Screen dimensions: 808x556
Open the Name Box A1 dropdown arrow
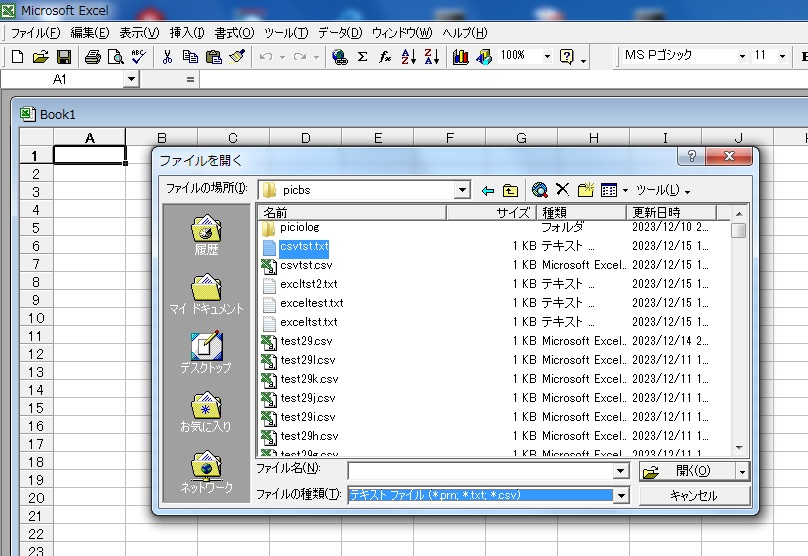pyautogui.click(x=131, y=79)
